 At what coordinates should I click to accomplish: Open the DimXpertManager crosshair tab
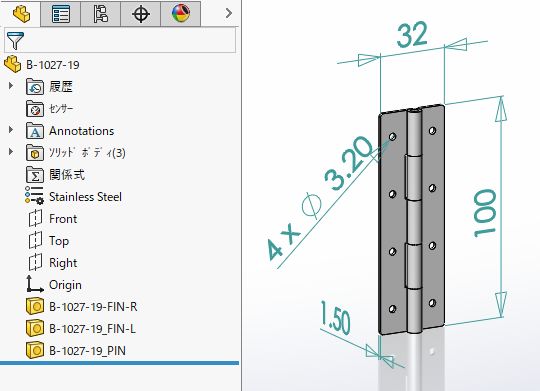[141, 14]
